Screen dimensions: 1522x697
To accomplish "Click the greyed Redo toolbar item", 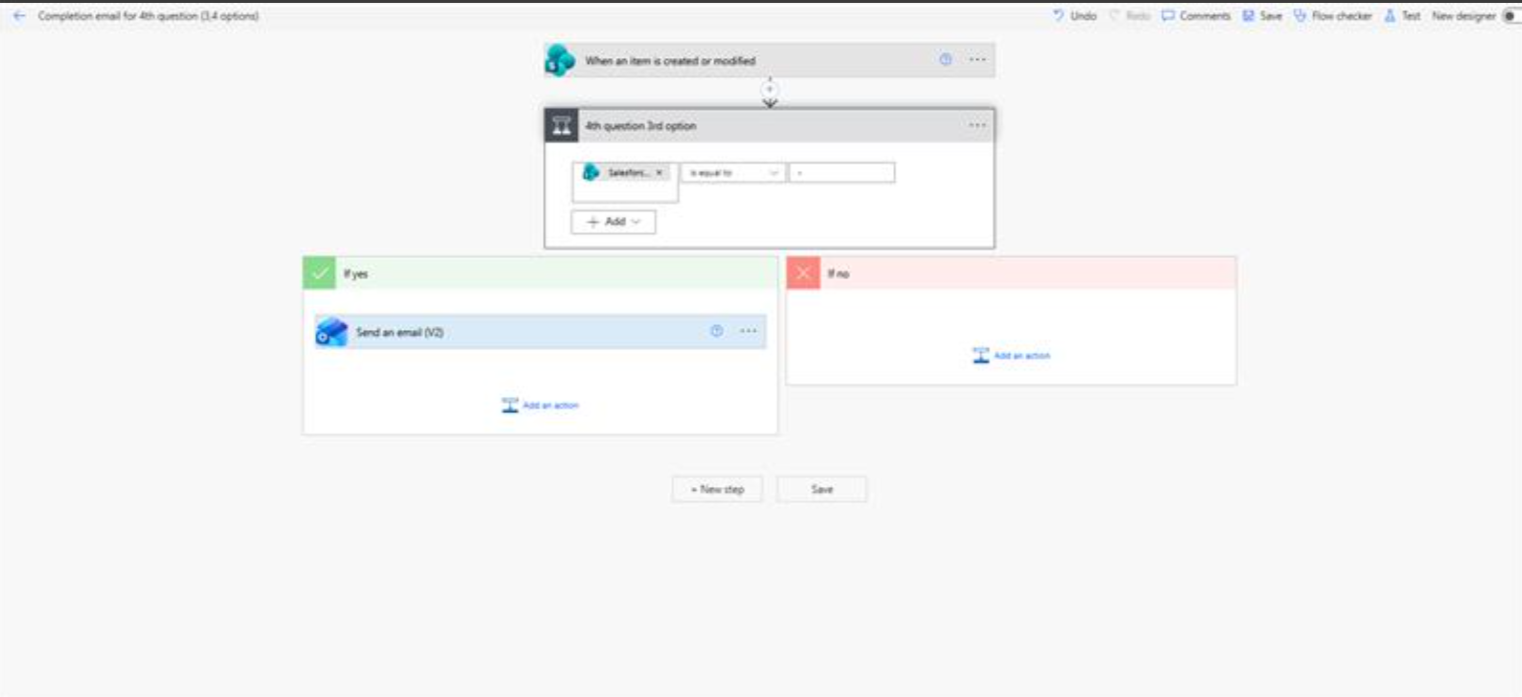I will pos(1129,16).
